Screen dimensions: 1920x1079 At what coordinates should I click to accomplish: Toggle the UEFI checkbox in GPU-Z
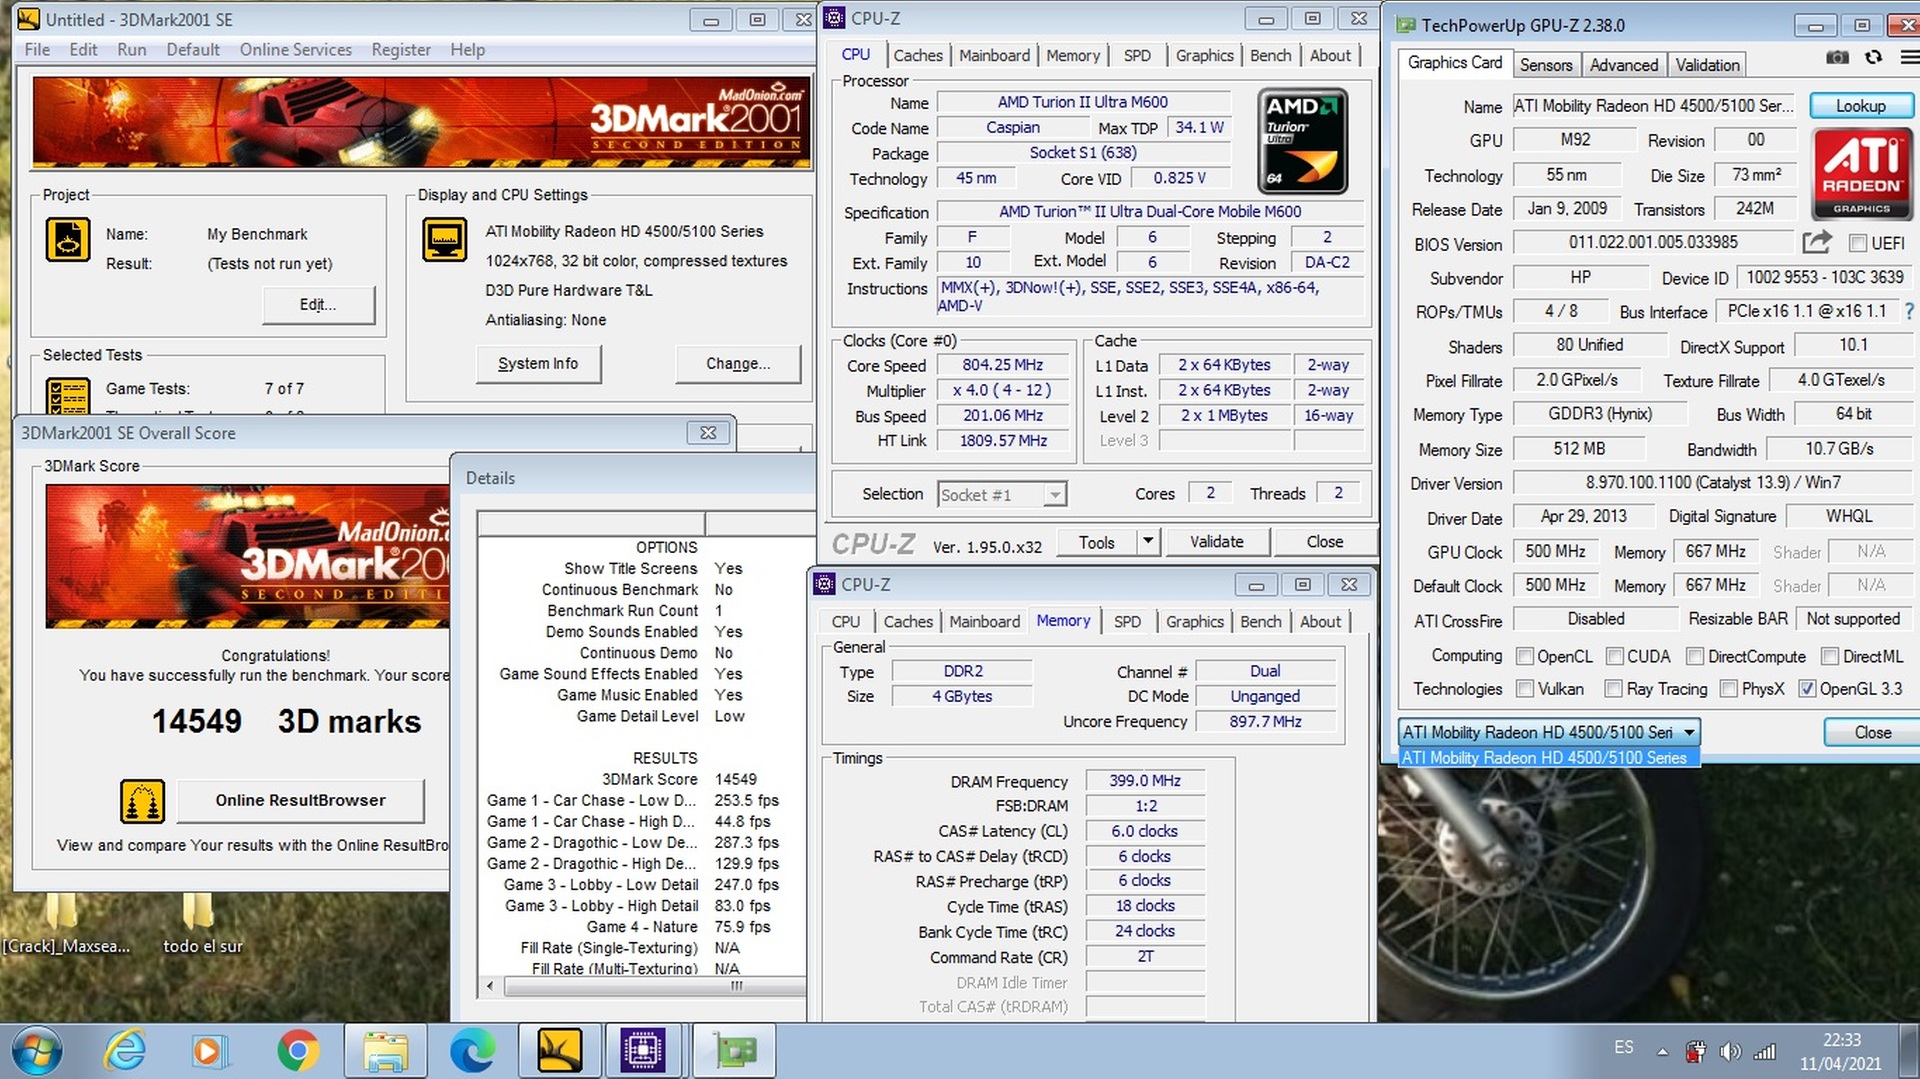point(1858,243)
